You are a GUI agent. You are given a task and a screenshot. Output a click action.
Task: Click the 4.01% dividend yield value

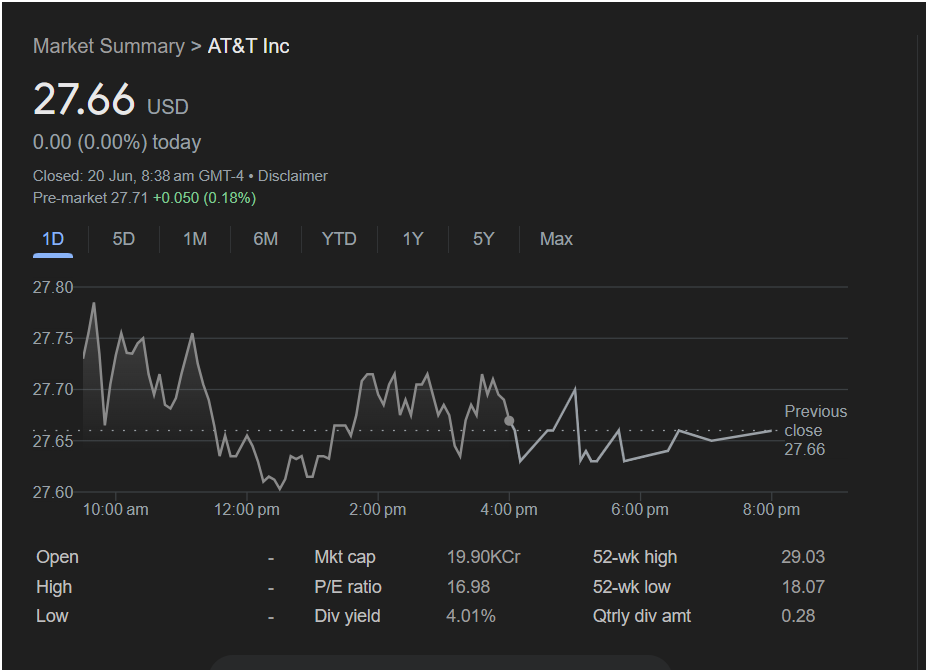click(471, 616)
